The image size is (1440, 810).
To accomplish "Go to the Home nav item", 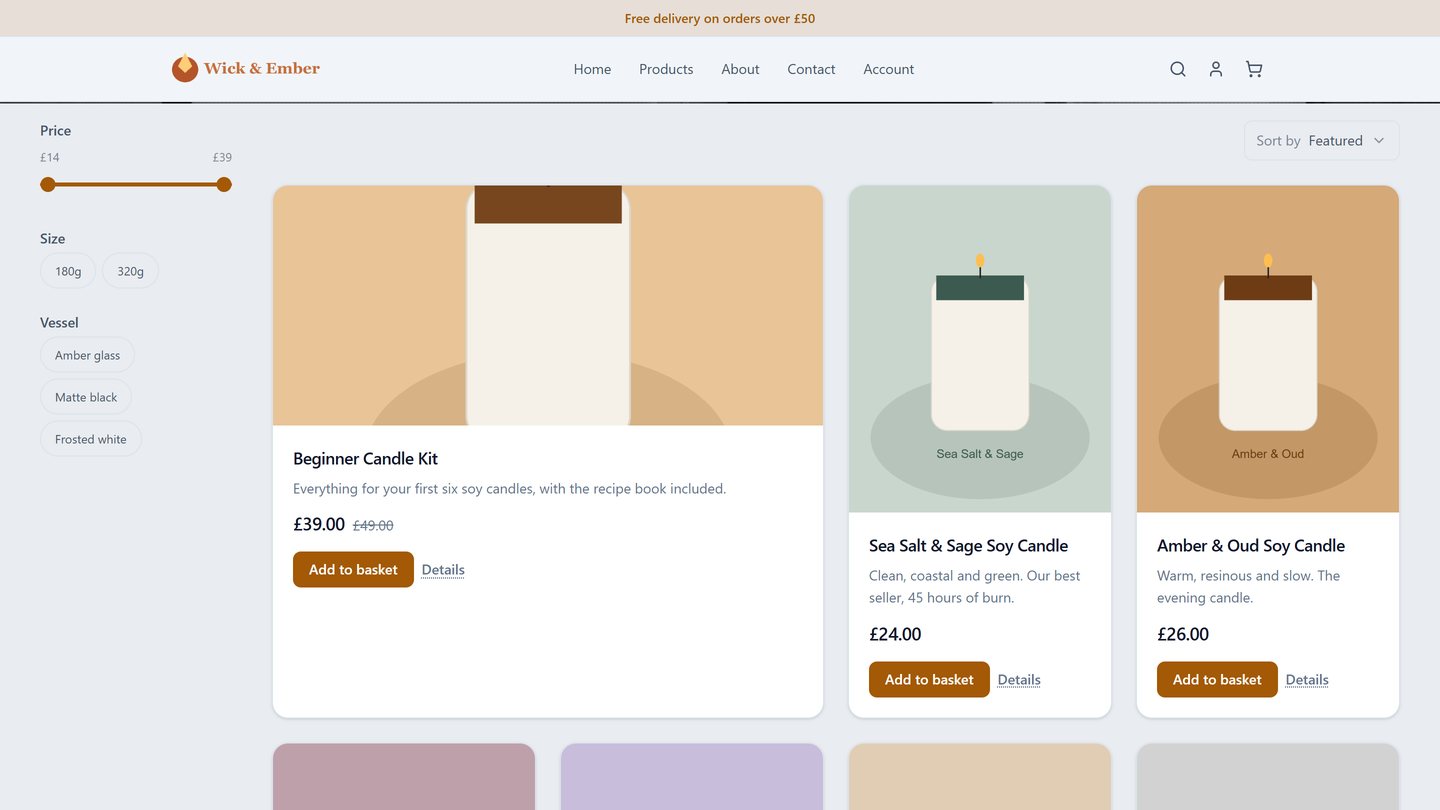I will (592, 69).
